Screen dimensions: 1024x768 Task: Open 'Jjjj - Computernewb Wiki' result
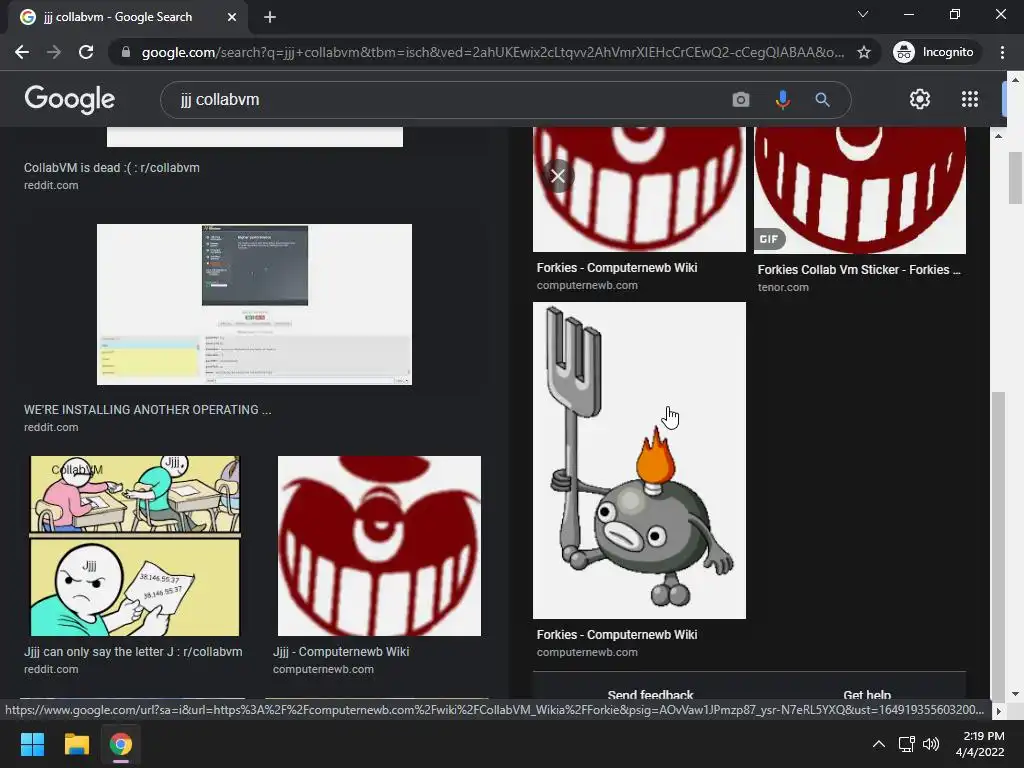tap(341, 652)
